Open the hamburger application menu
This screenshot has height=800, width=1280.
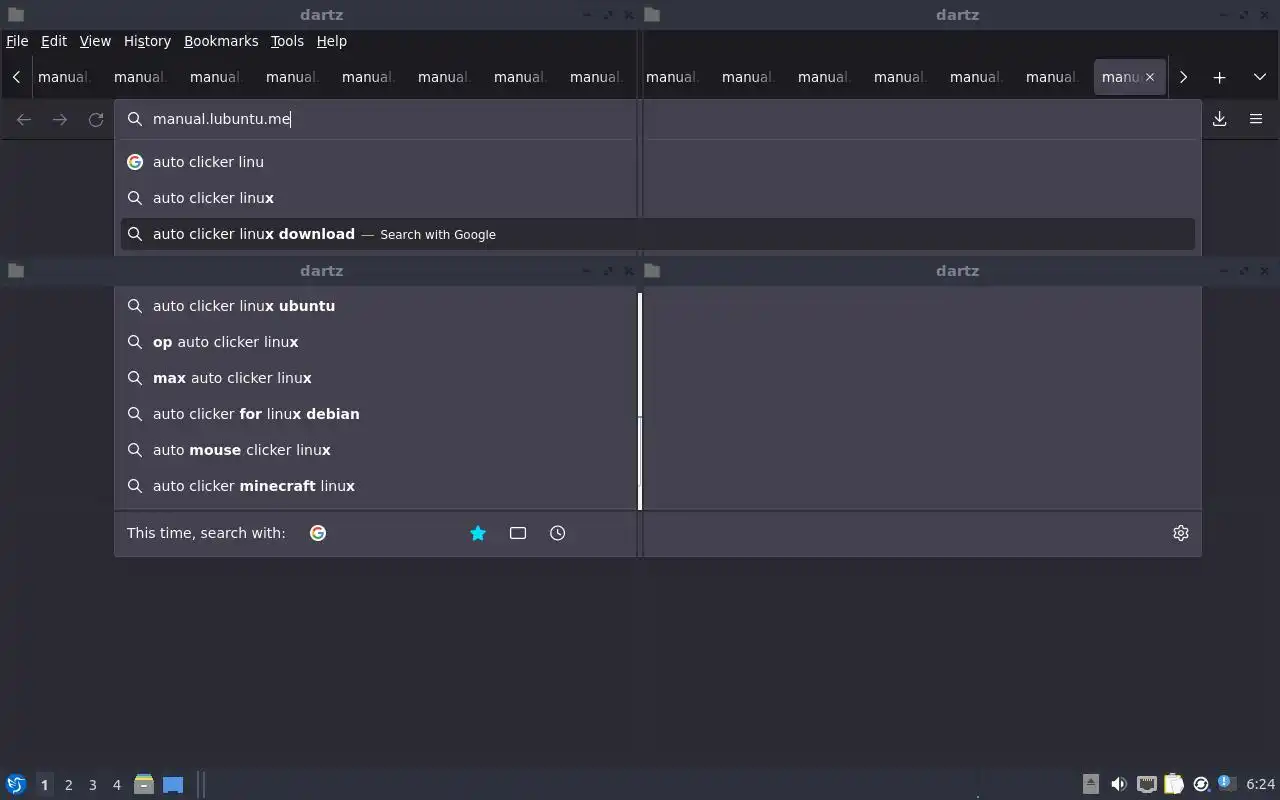coord(1256,119)
